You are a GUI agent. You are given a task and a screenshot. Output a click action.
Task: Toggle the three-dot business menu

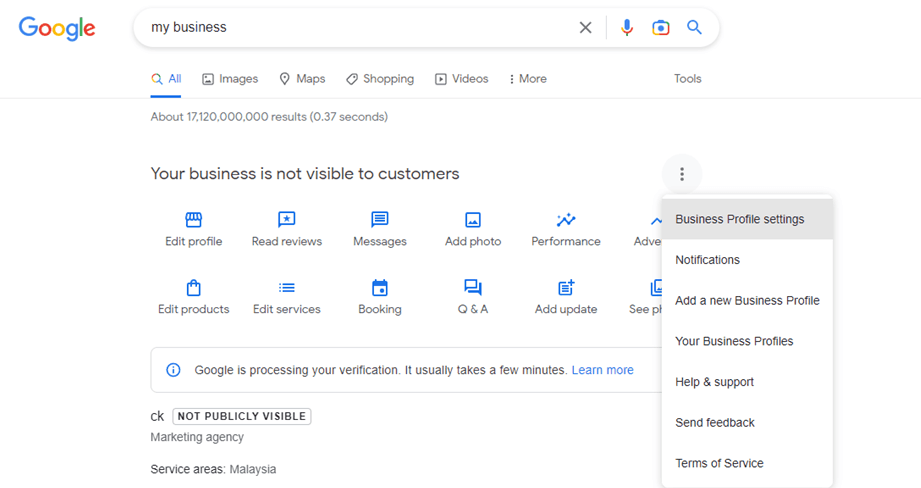pyautogui.click(x=682, y=174)
